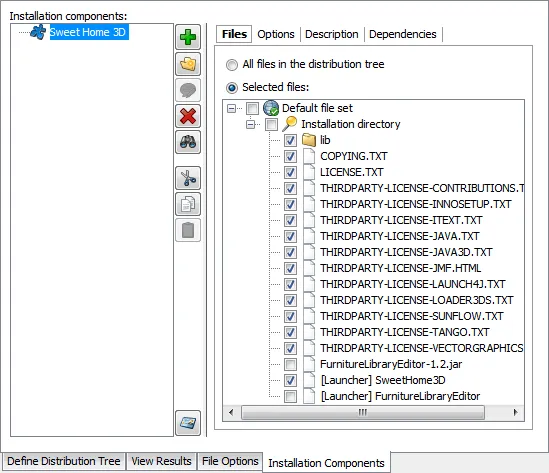This screenshot has height=473, width=549.
Task: Select the Installation Components tab
Action: [x=326, y=463]
